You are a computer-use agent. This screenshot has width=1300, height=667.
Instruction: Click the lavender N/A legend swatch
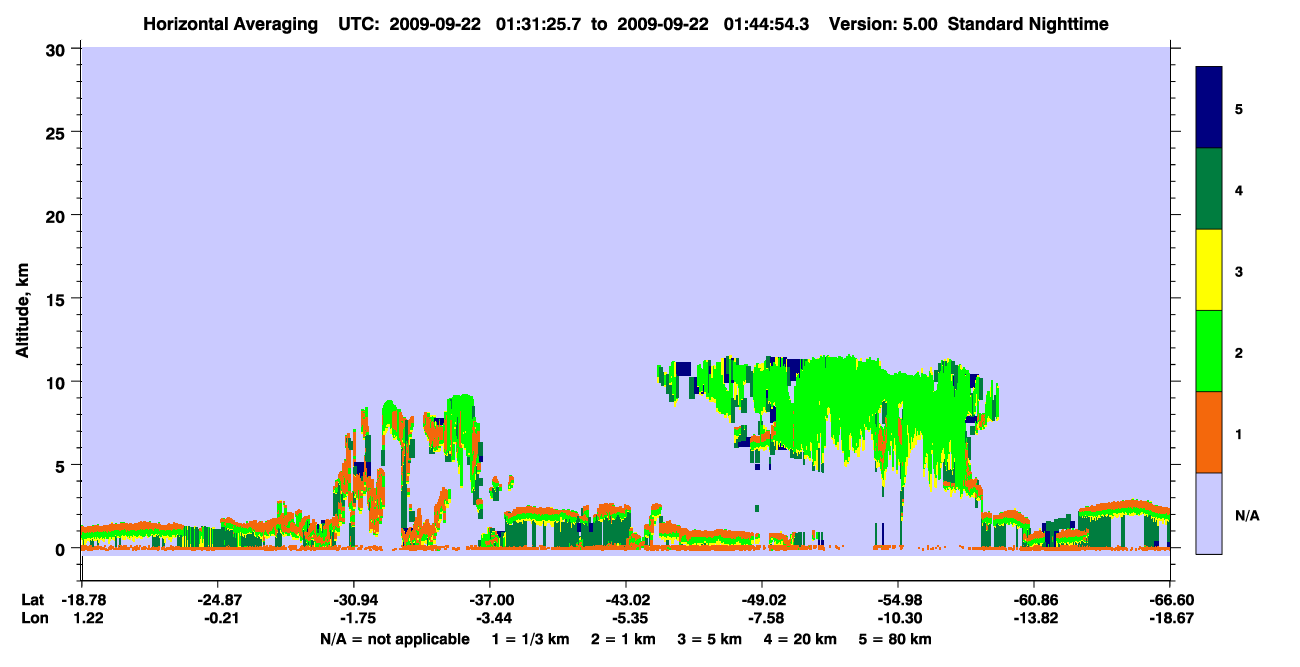click(x=1209, y=513)
